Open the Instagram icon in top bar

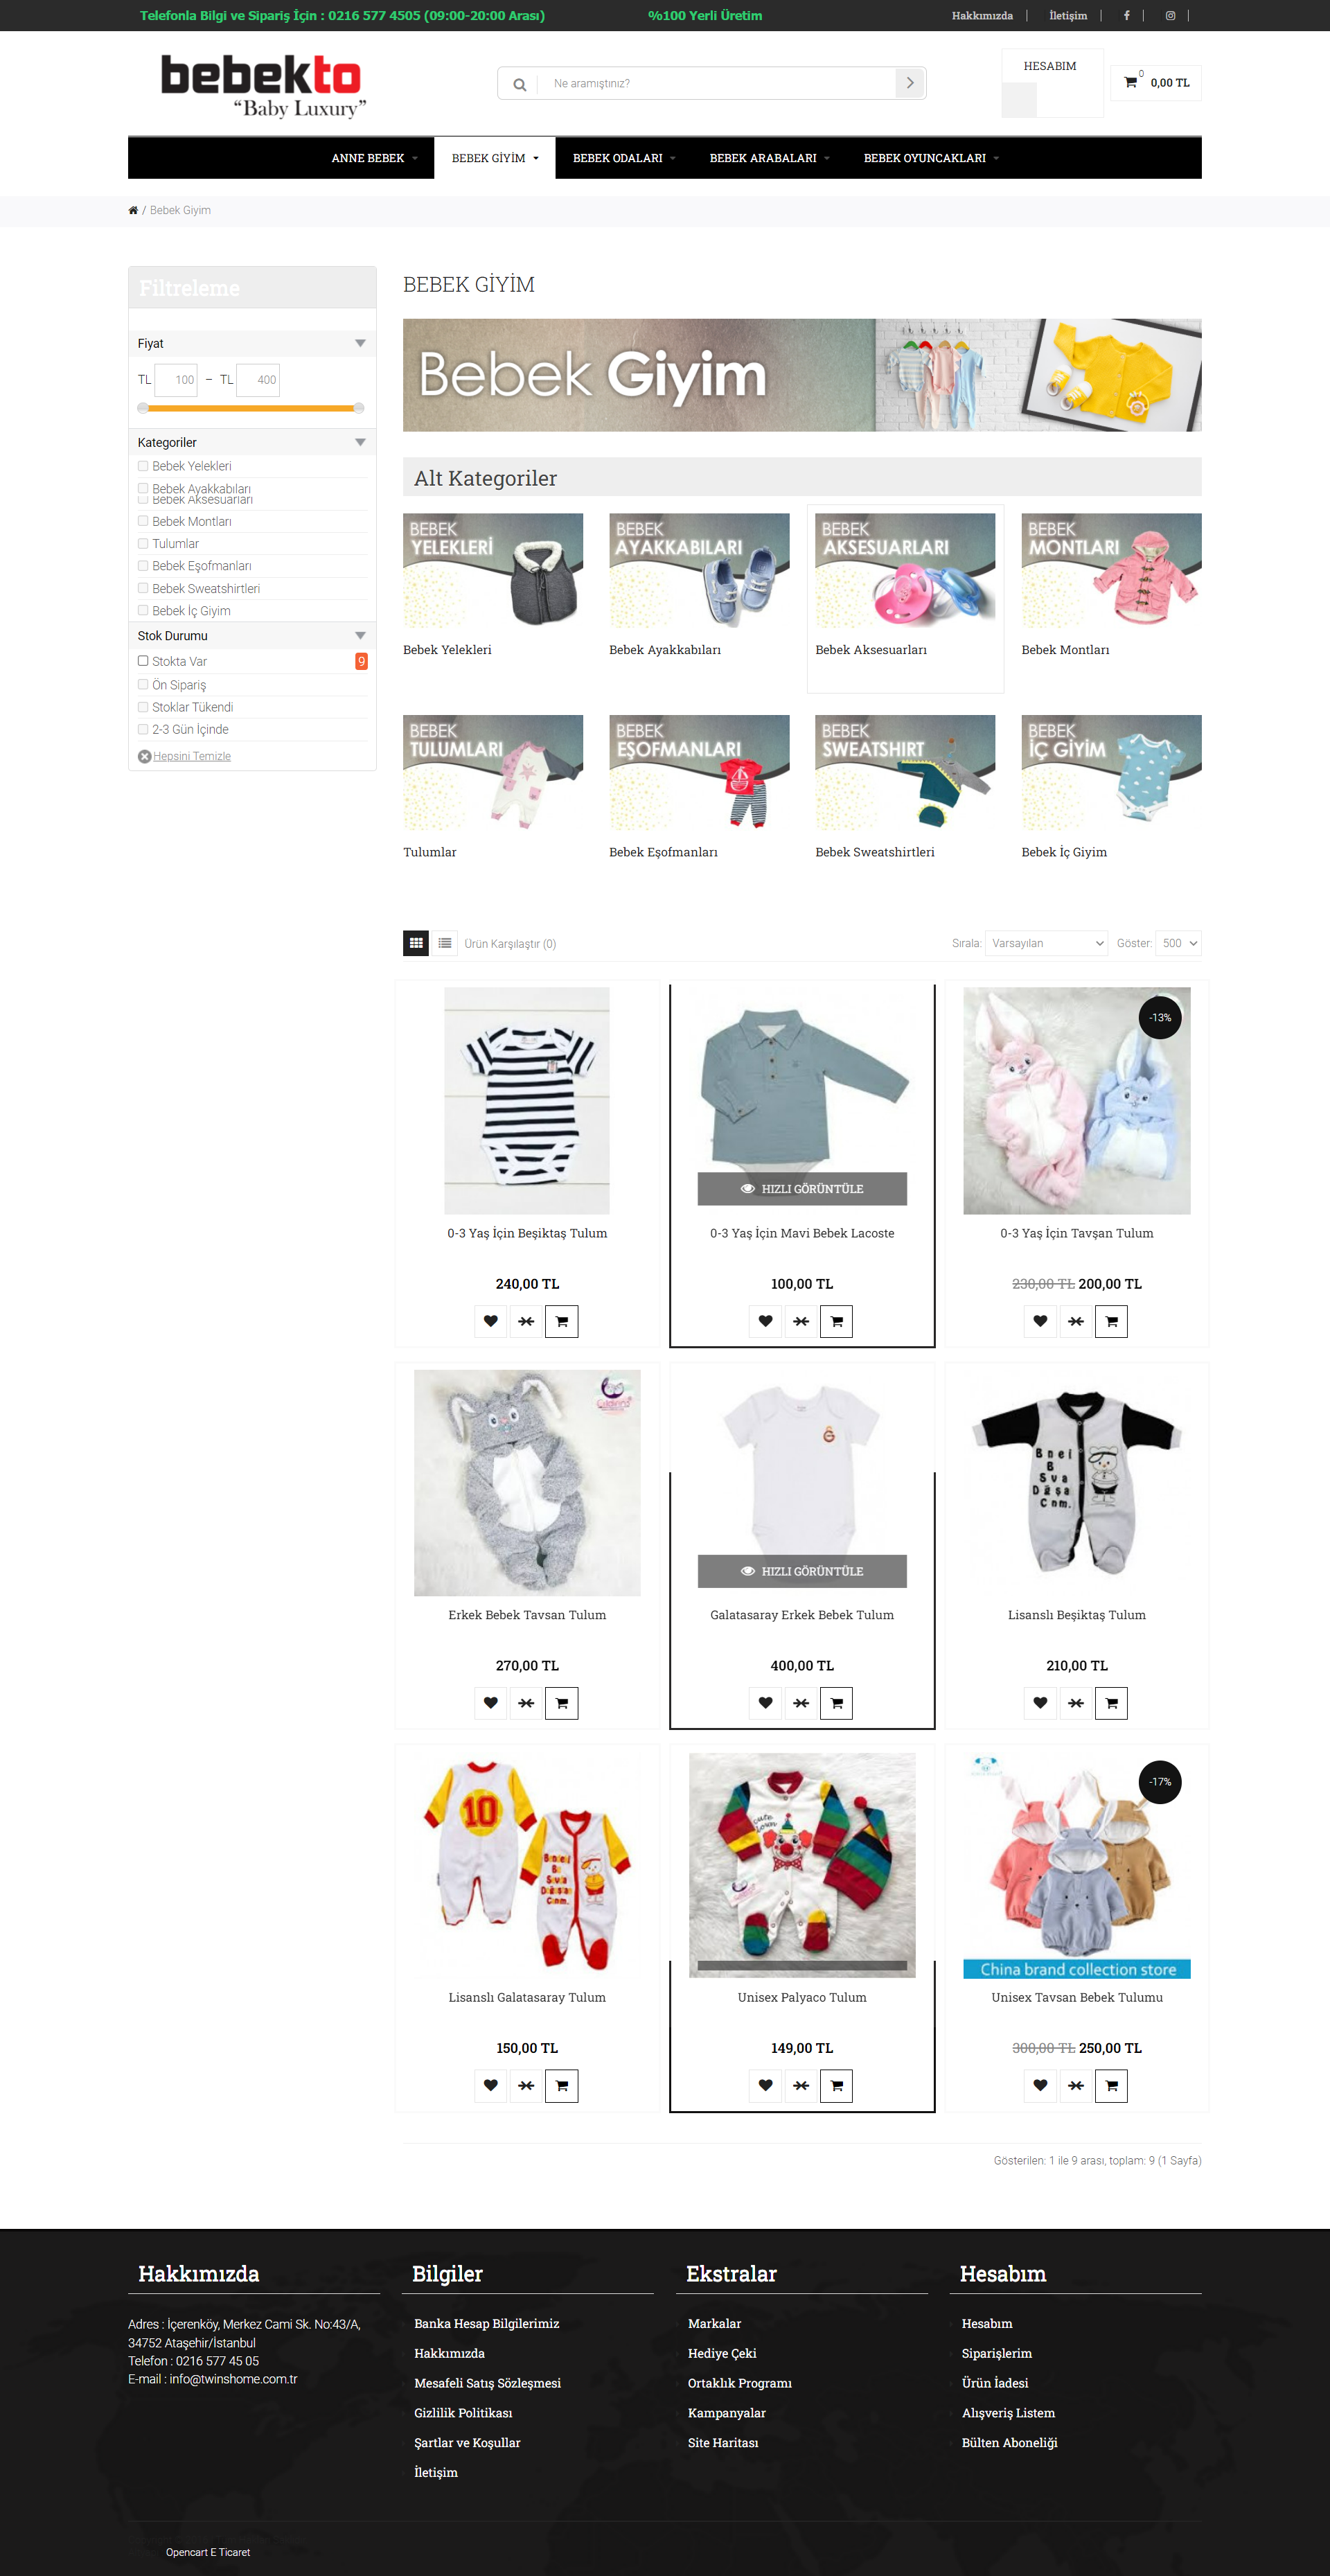point(1170,15)
